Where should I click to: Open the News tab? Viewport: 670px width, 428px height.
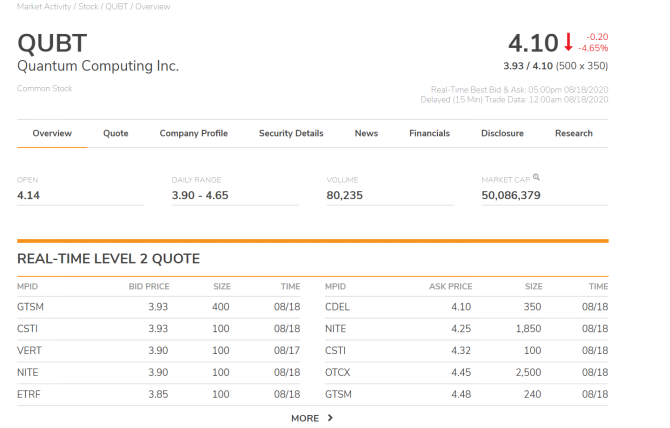point(366,133)
